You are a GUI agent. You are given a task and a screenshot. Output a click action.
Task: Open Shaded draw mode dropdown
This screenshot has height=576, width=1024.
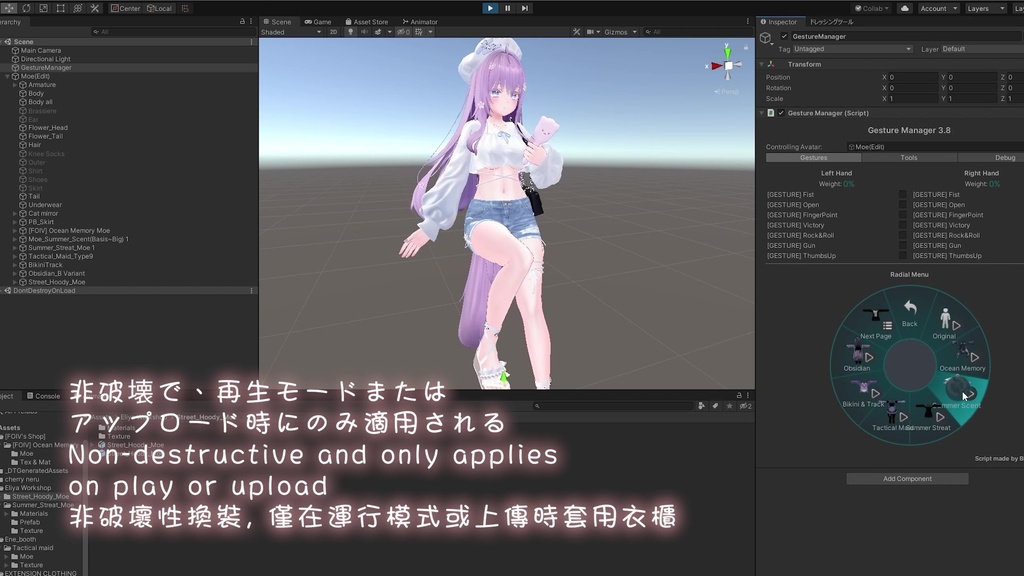coord(291,31)
